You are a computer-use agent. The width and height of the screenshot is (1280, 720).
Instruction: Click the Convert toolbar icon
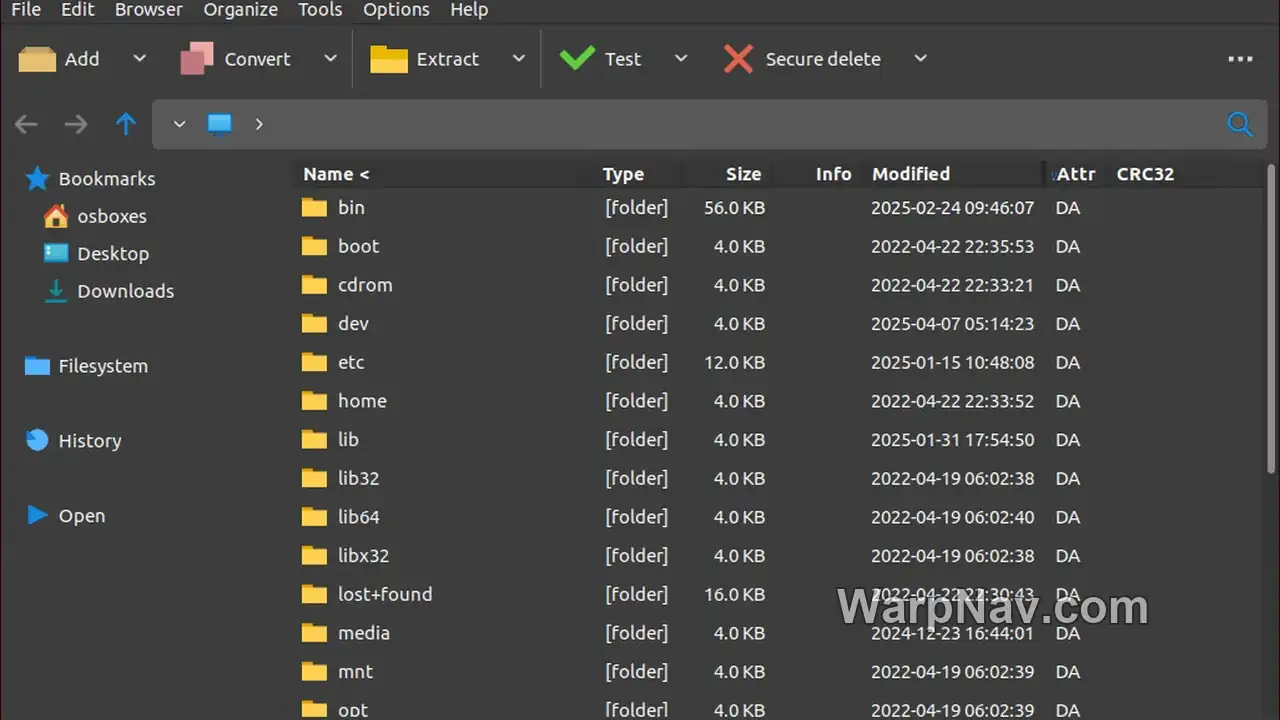click(x=197, y=59)
